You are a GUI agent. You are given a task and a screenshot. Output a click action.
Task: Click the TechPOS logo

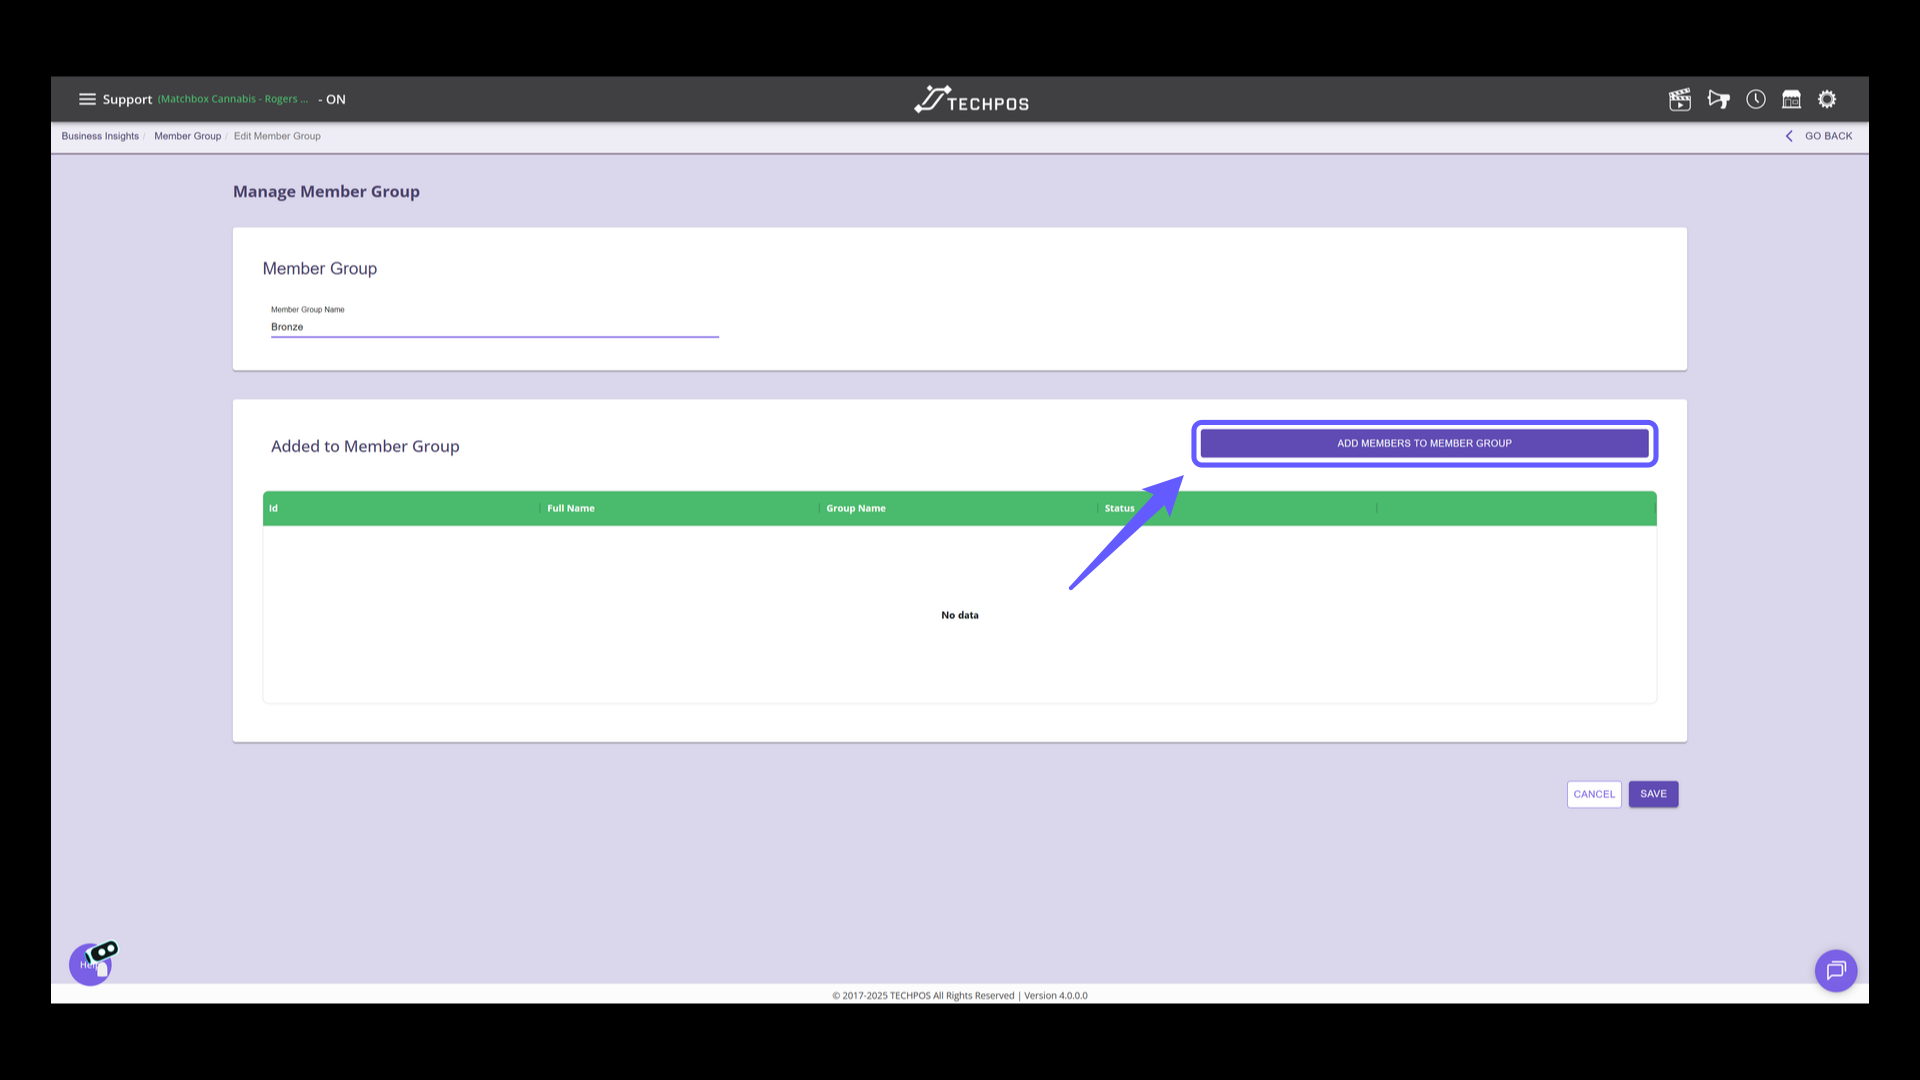tap(971, 100)
